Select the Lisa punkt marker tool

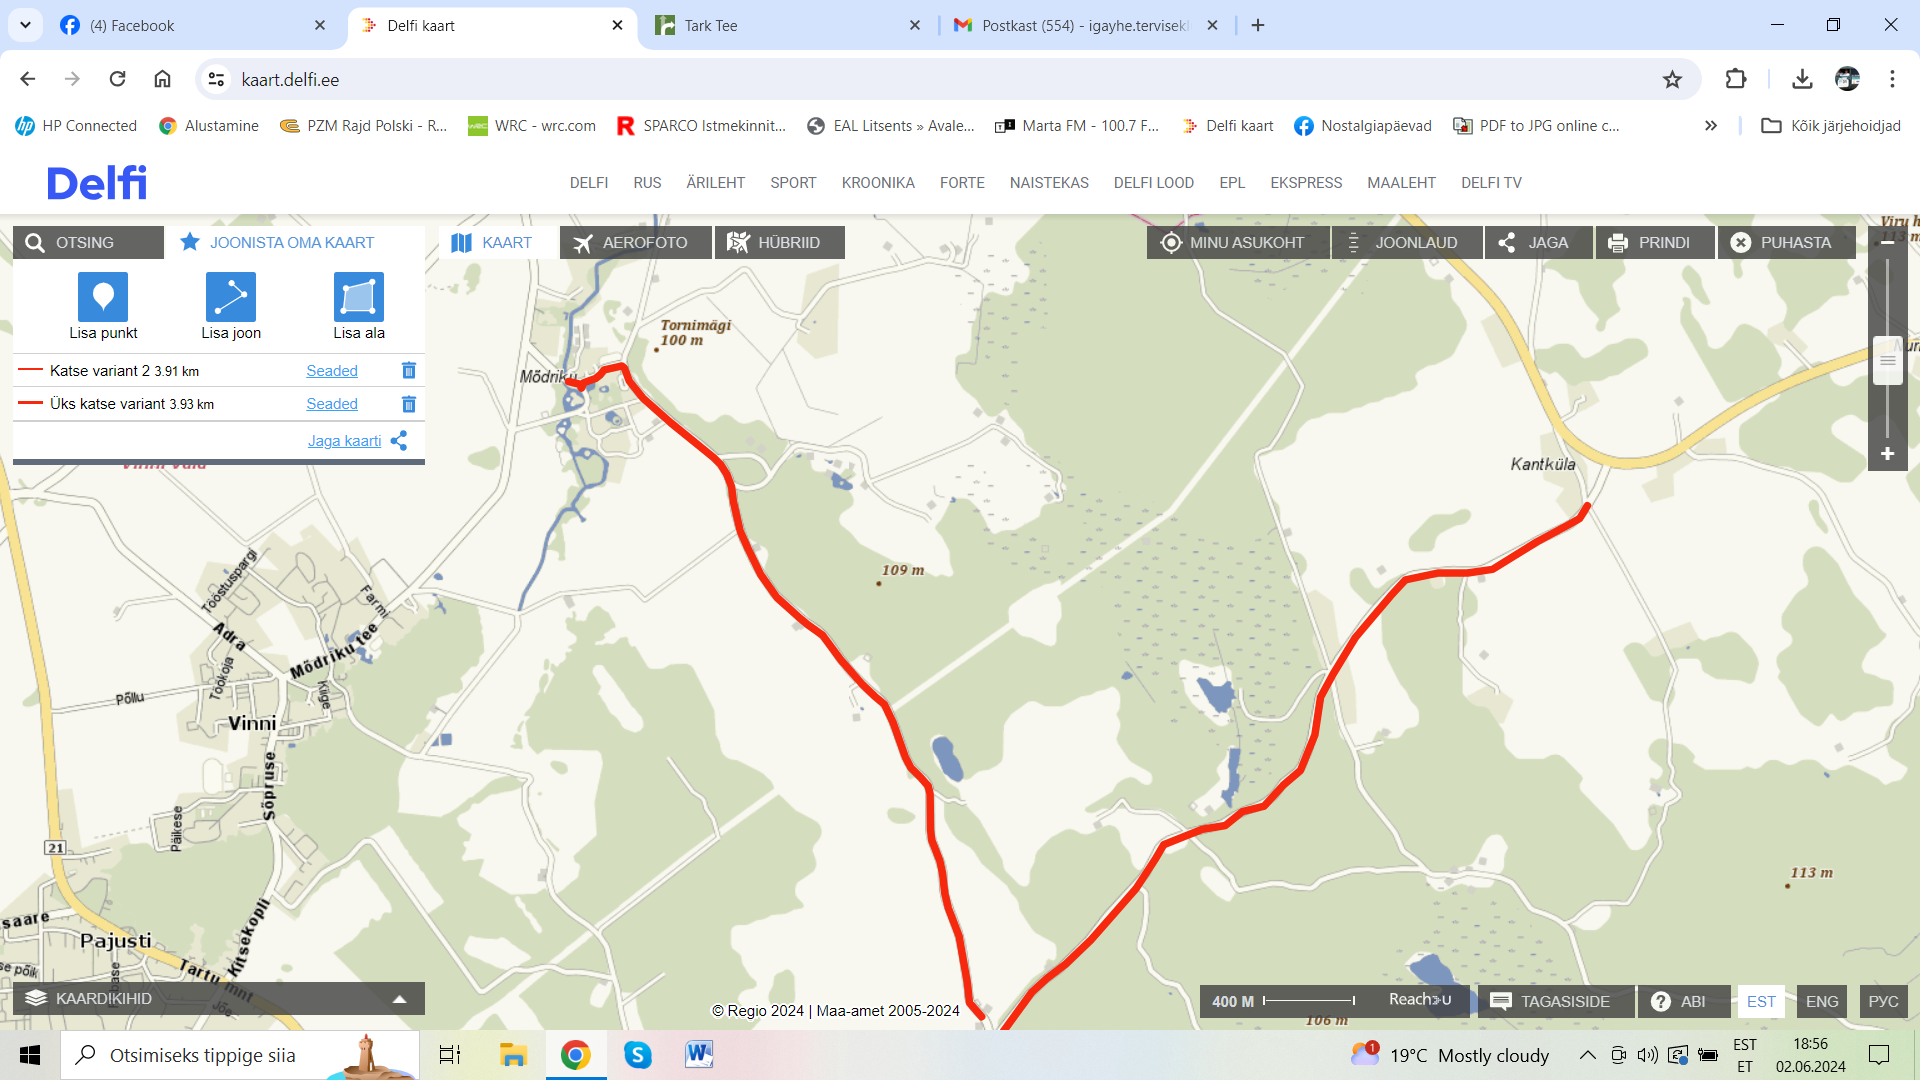pyautogui.click(x=103, y=306)
